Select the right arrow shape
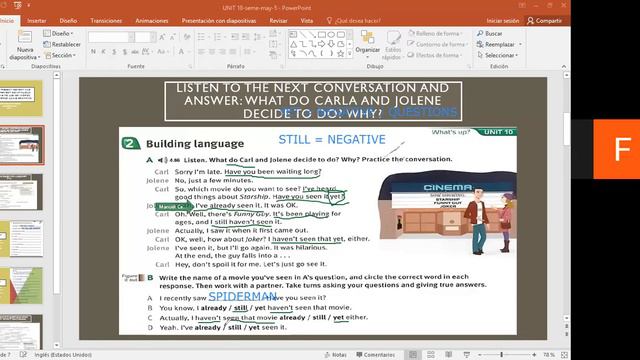The height and width of the screenshot is (360, 640). click(x=322, y=44)
